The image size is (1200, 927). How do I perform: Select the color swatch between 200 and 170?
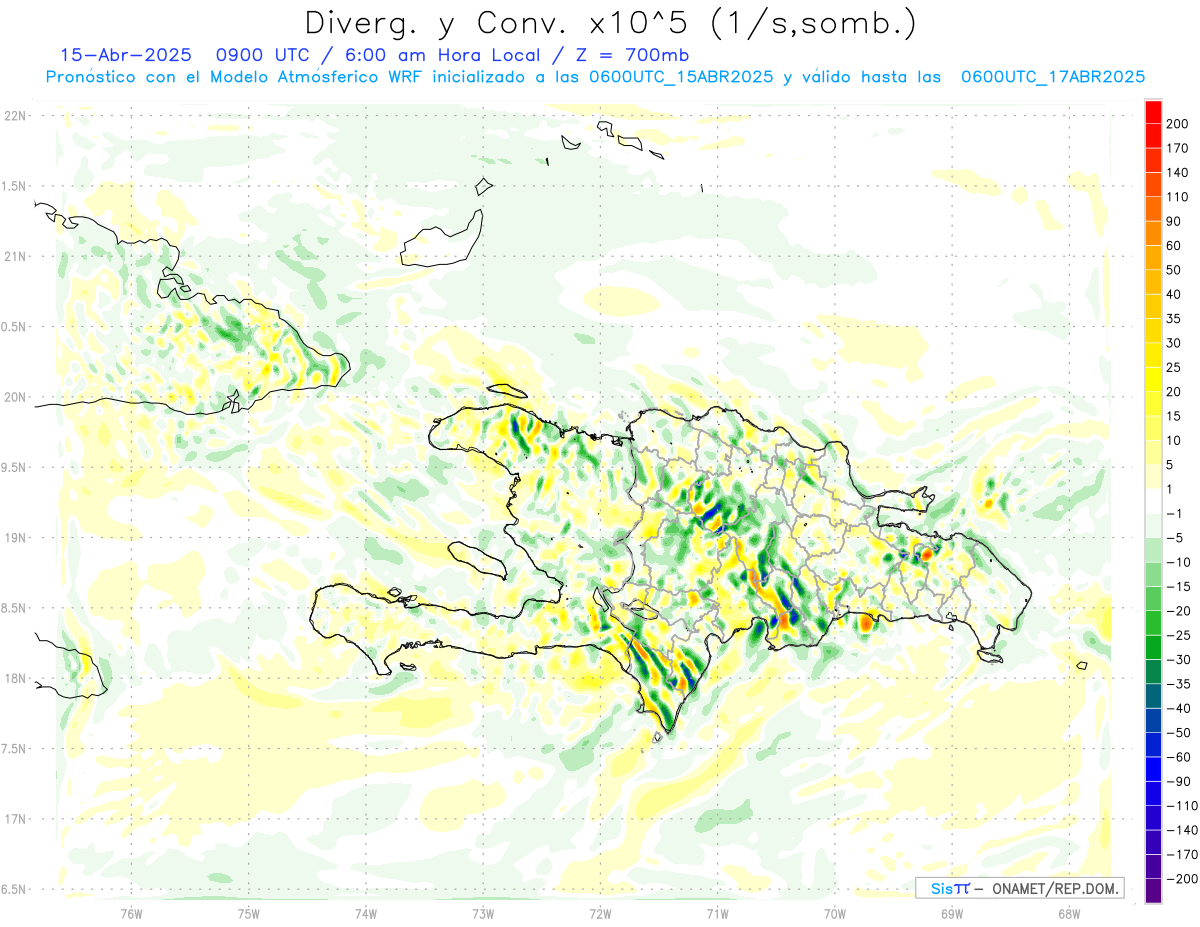(x=1153, y=136)
